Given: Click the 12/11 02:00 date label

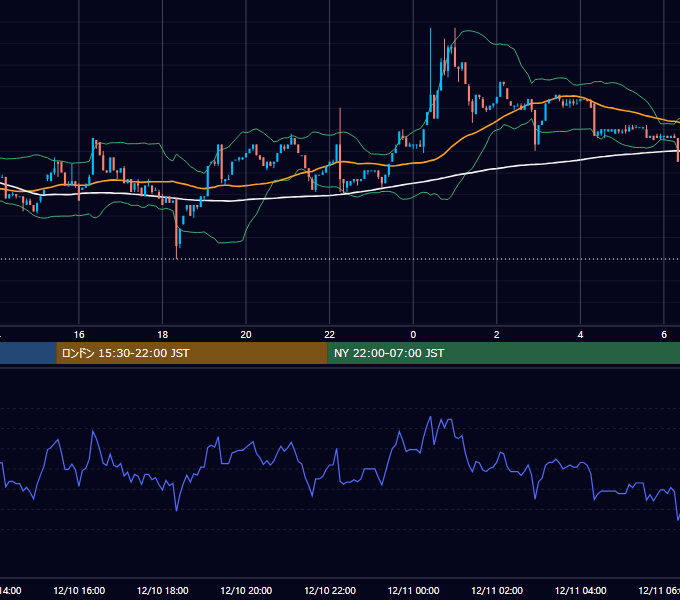Looking at the screenshot, I should [x=497, y=590].
